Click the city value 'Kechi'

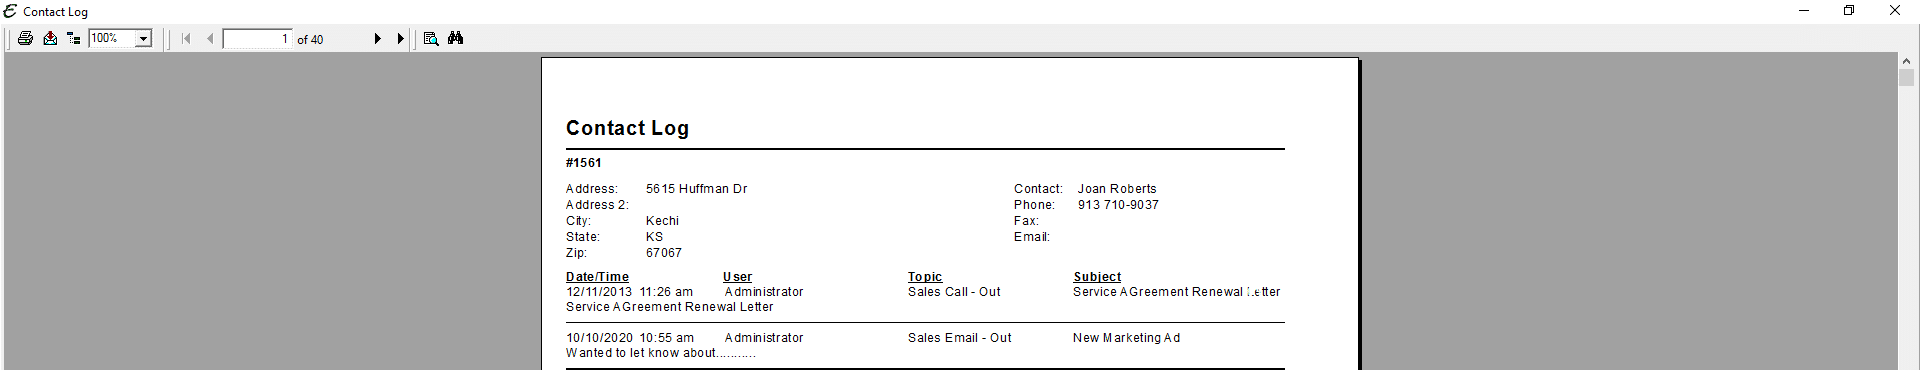coord(662,221)
